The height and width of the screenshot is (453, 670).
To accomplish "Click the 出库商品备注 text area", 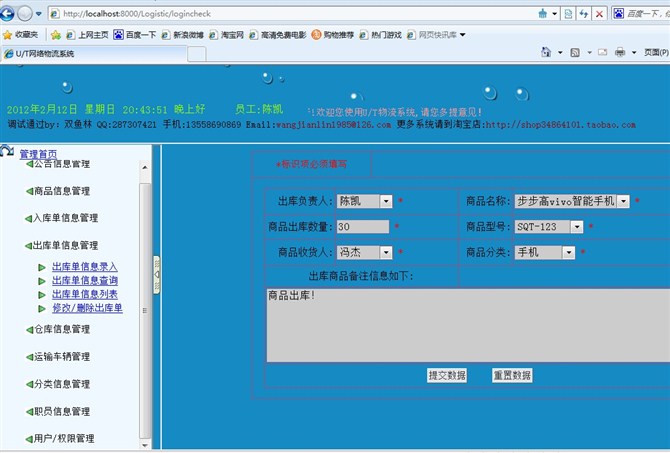I will pos(468,325).
